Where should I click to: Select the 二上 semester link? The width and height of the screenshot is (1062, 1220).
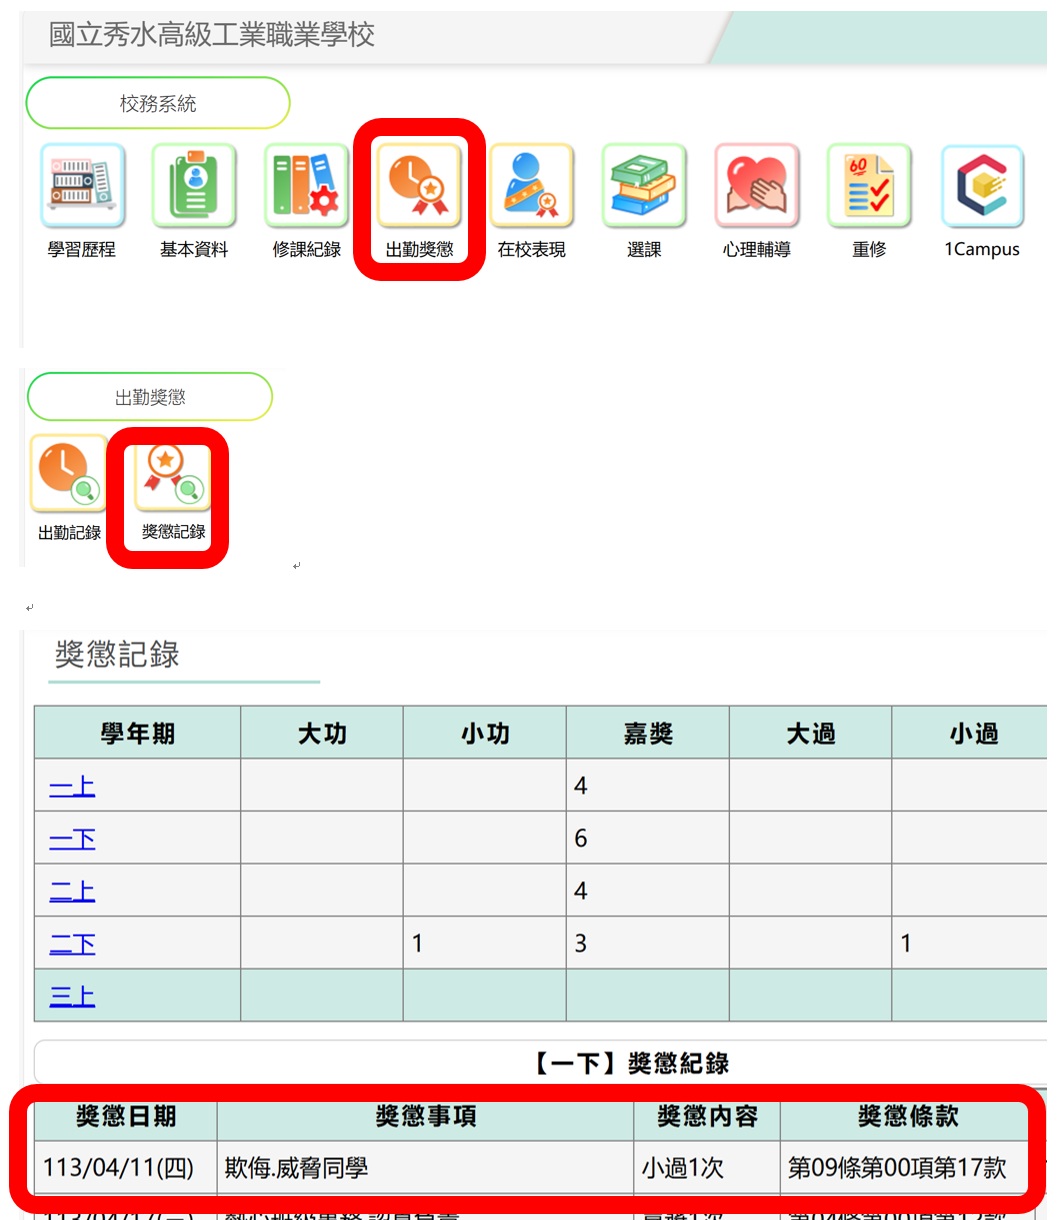(72, 891)
